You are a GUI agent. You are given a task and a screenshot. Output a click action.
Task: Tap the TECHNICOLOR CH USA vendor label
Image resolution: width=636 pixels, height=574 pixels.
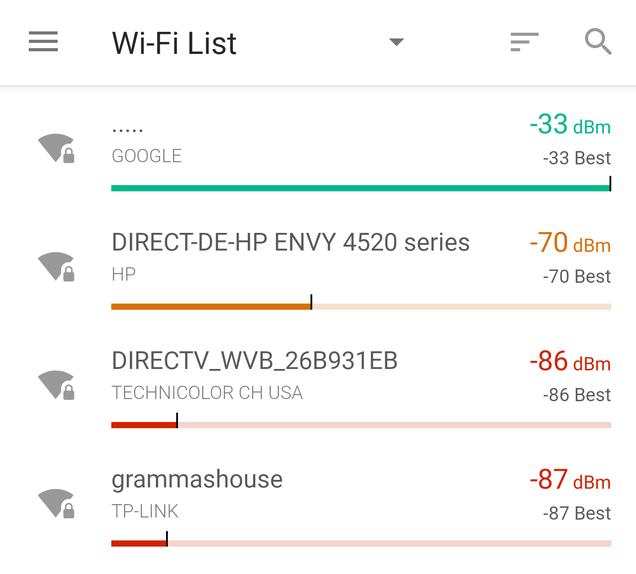click(207, 393)
